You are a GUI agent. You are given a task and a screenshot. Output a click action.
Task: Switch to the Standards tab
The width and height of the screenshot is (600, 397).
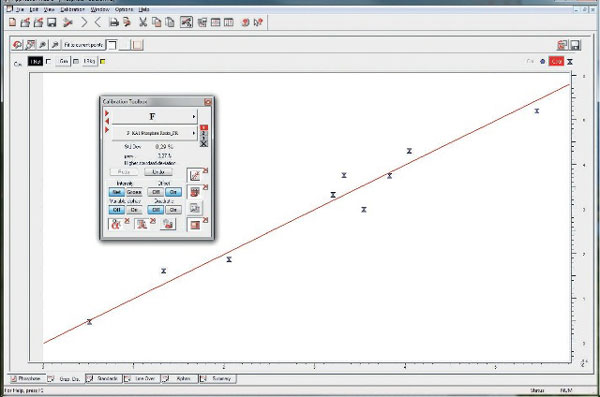[104, 379]
